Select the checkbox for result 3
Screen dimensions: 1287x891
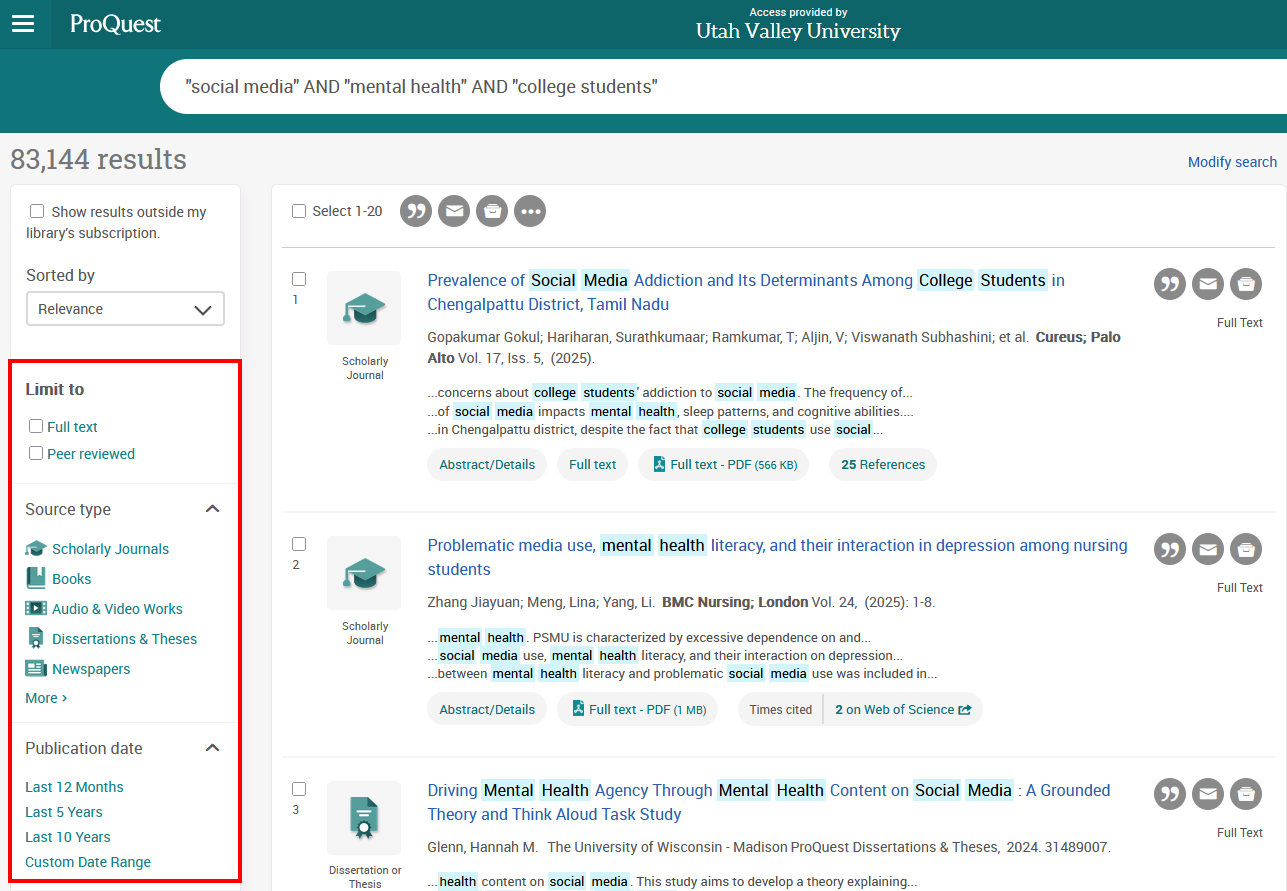[x=299, y=789]
